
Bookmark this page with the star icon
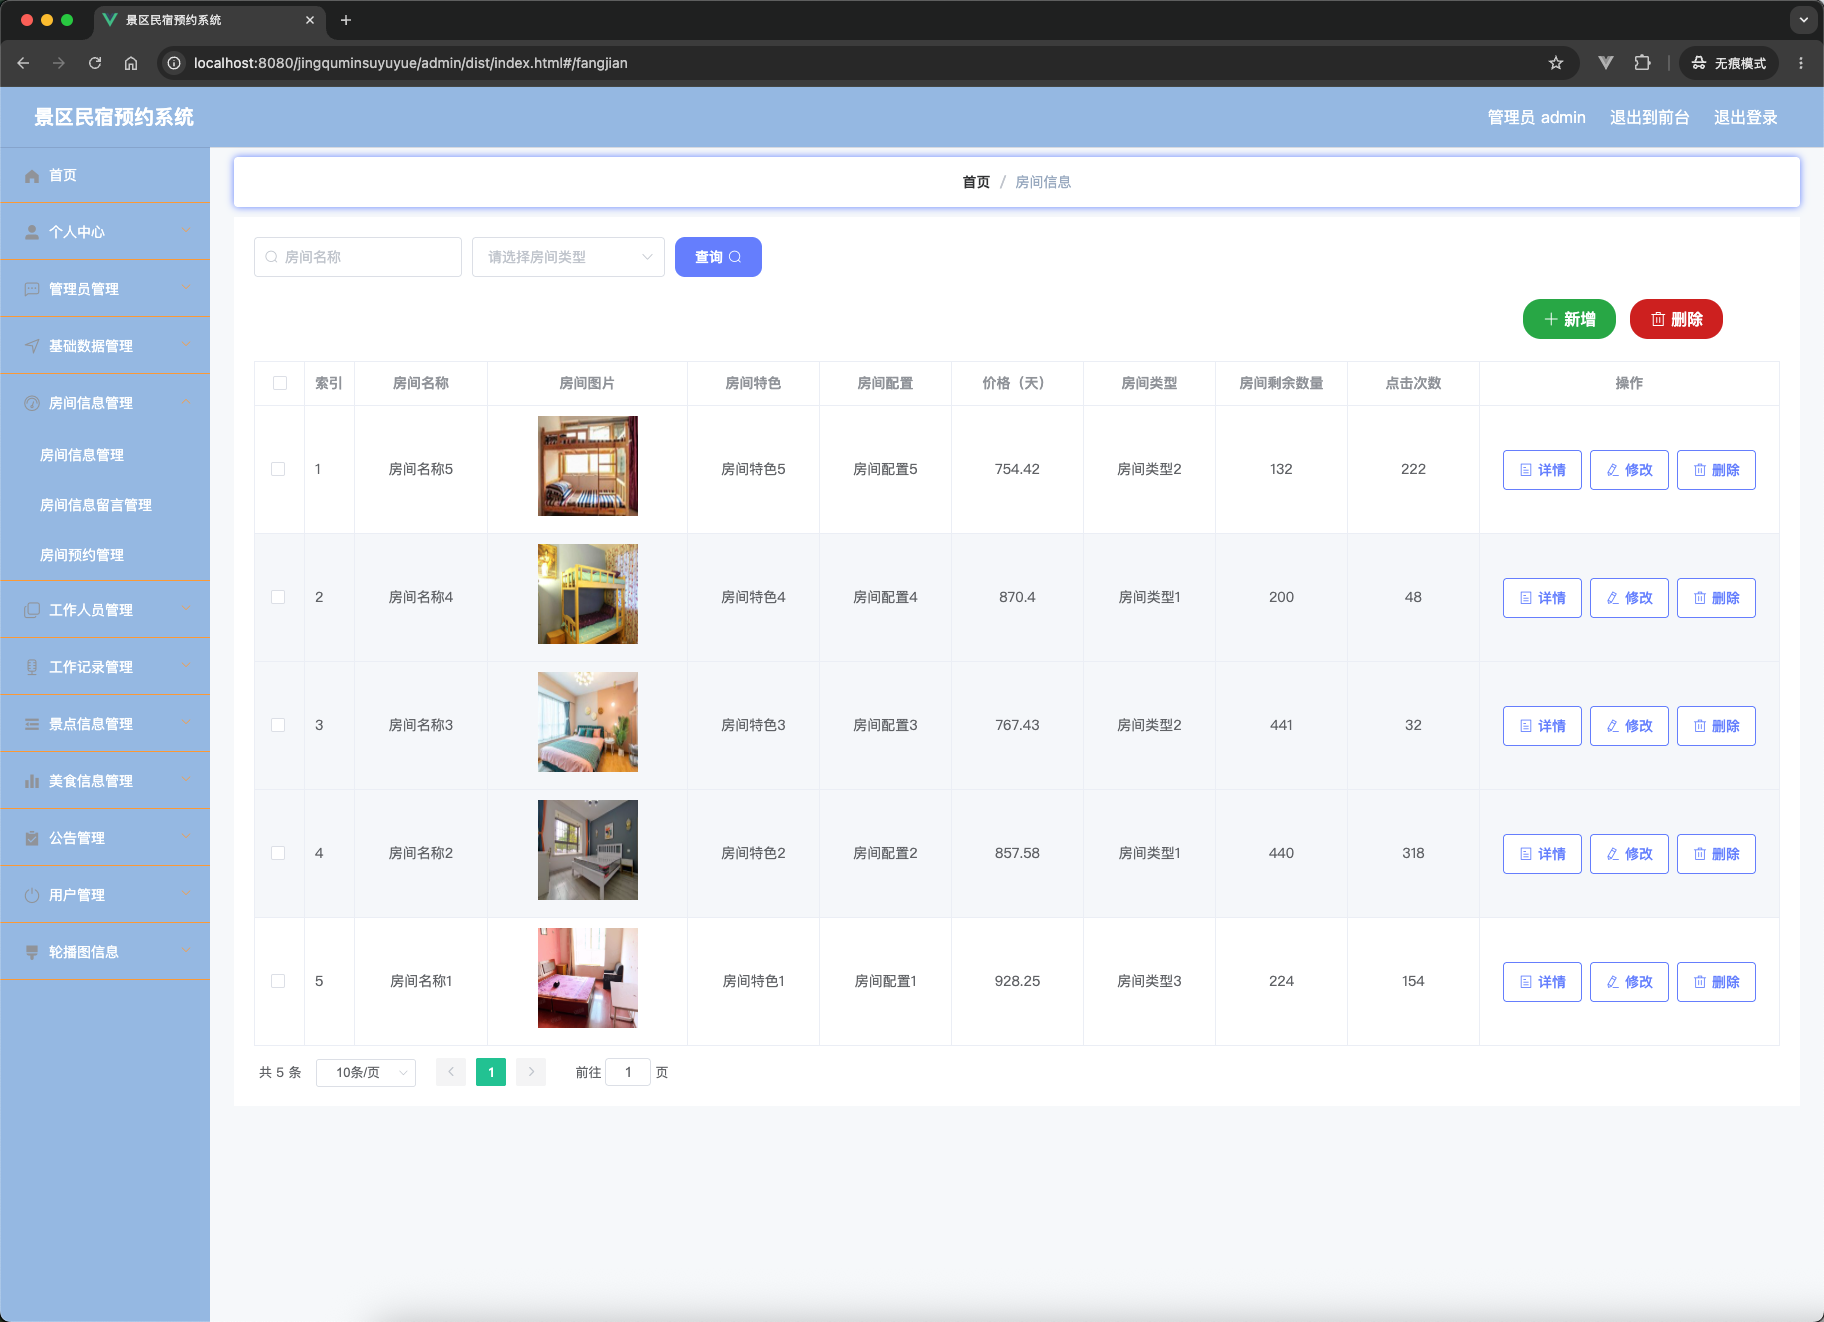tap(1556, 63)
